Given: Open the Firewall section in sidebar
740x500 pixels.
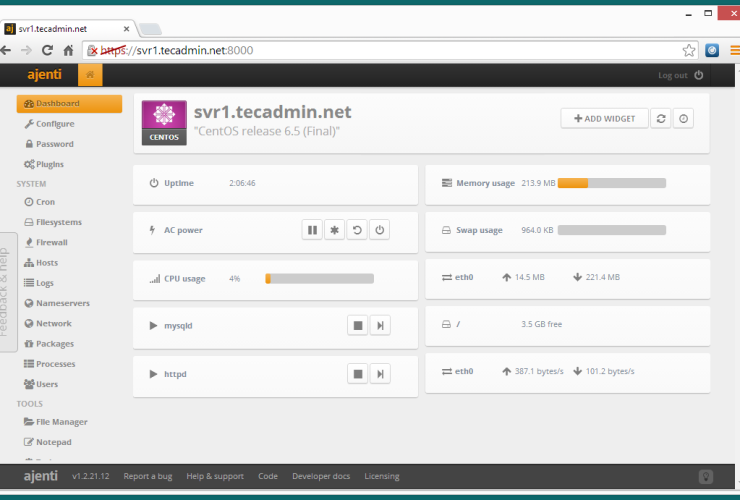Looking at the screenshot, I should 51,242.
